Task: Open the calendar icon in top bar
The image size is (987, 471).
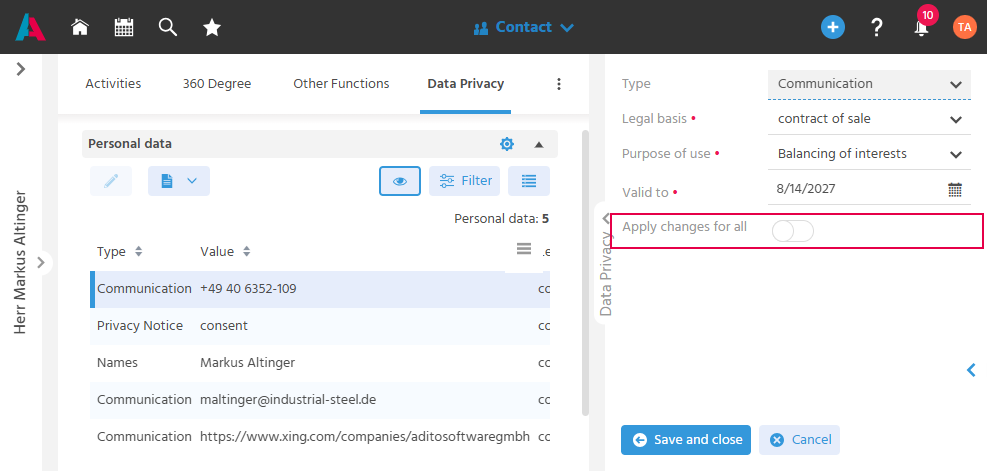Action: point(124,27)
